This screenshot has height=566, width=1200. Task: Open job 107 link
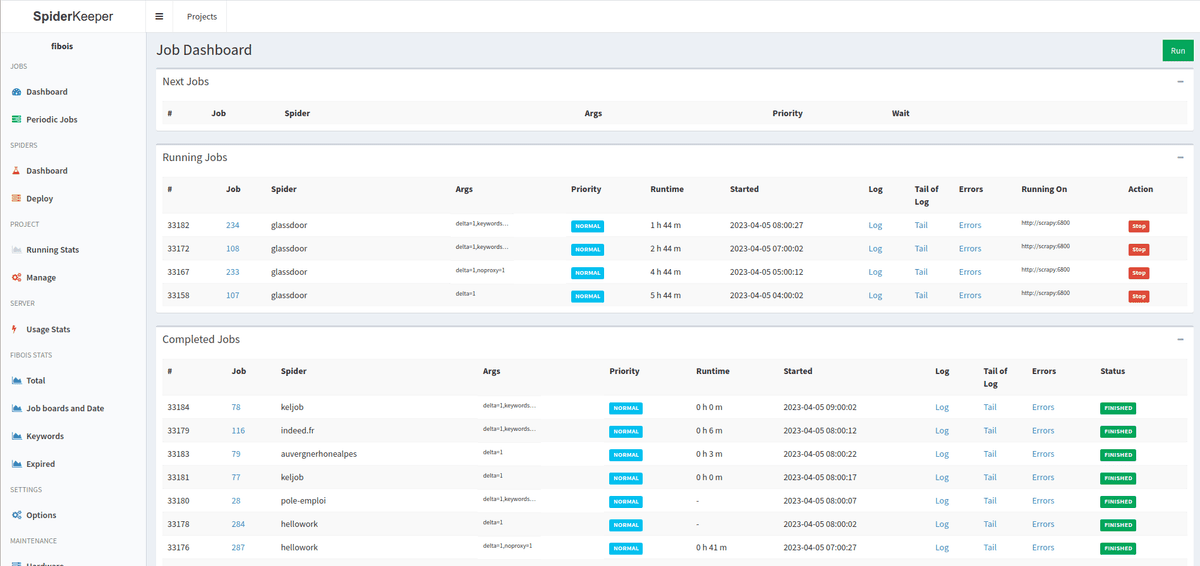pos(233,296)
